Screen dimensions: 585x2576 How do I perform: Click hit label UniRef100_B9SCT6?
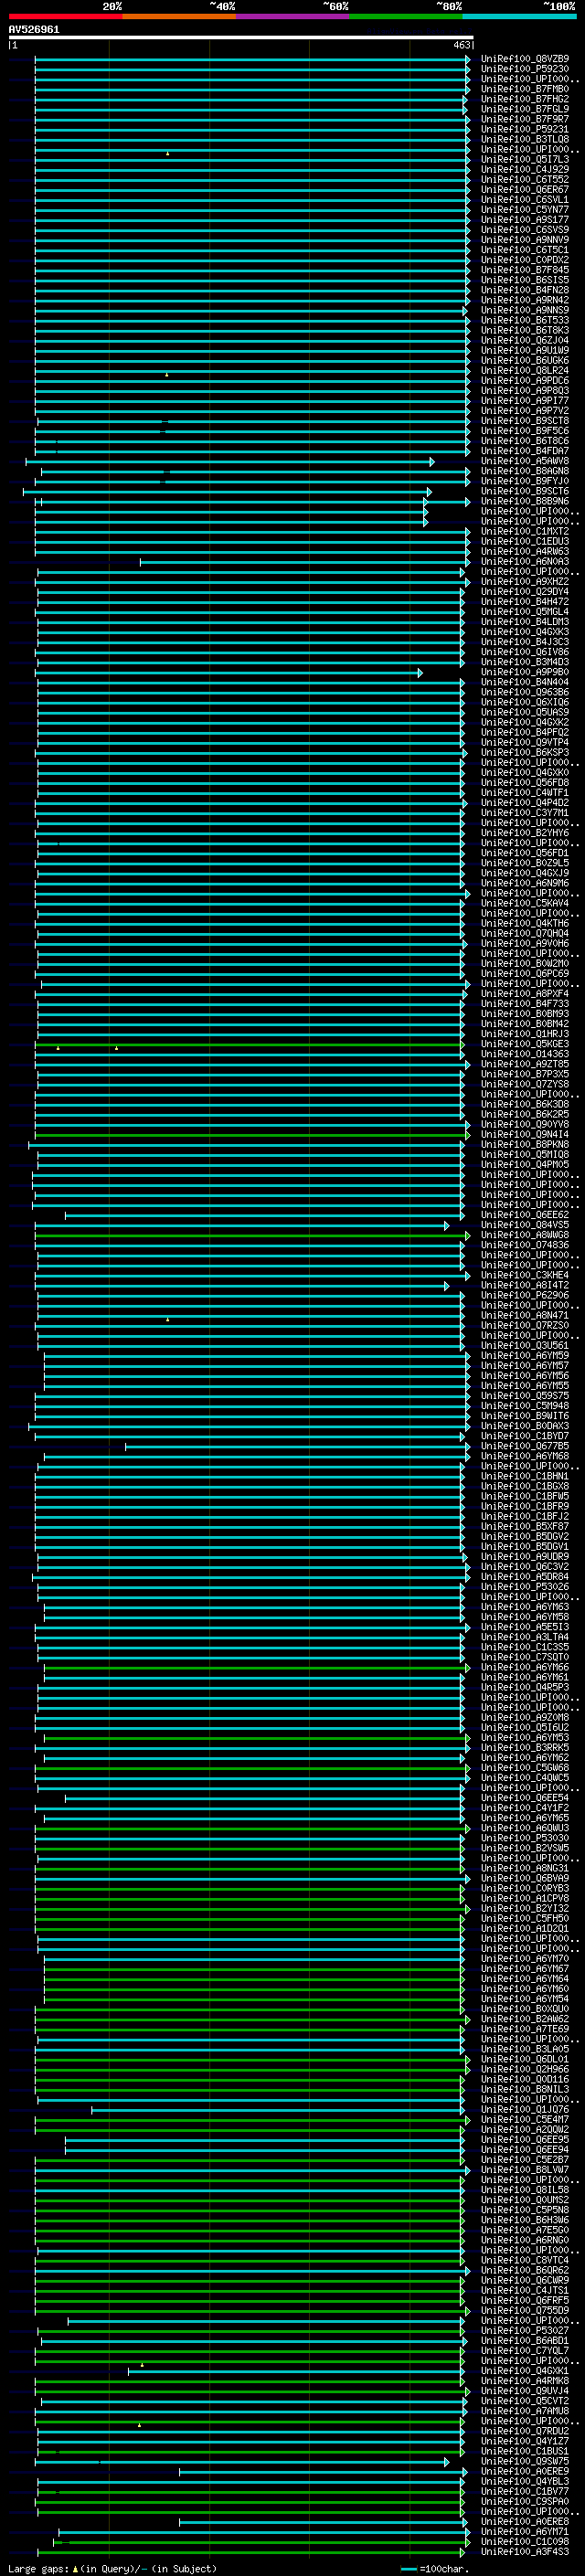tap(524, 491)
